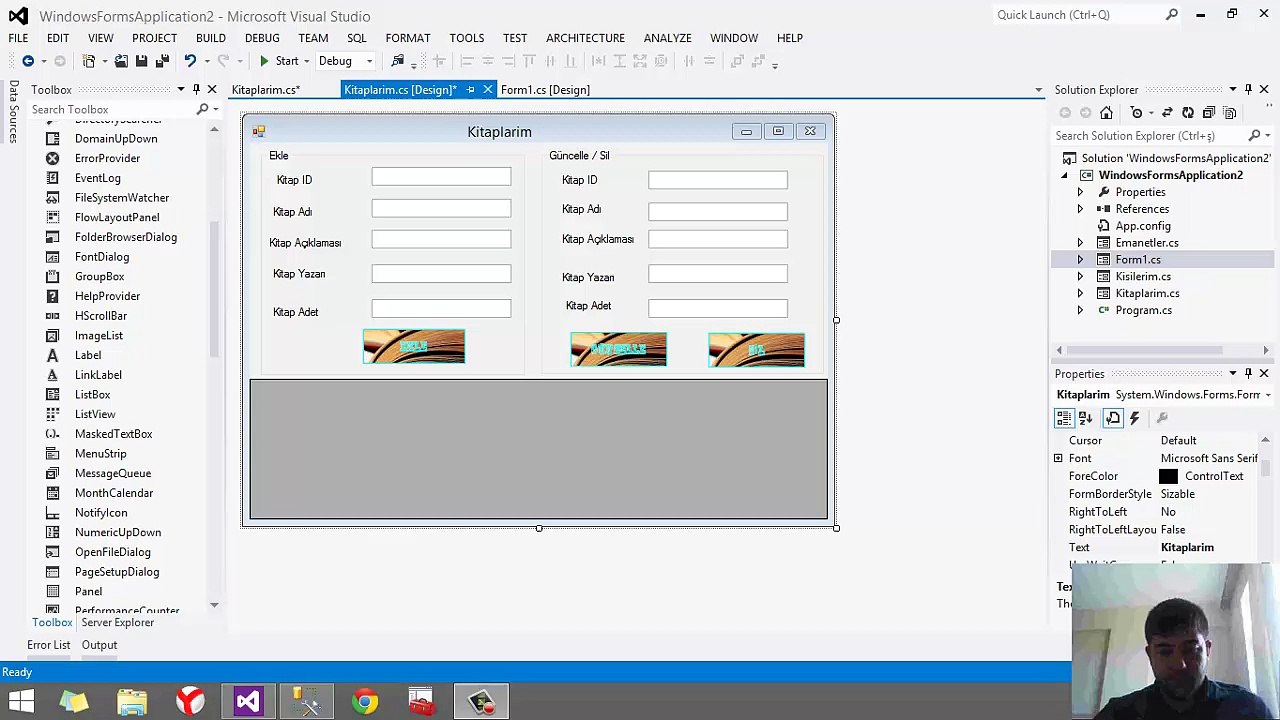The width and height of the screenshot is (1280, 720).
Task: Click the ForeColor black color swatch
Action: [x=1168, y=476]
